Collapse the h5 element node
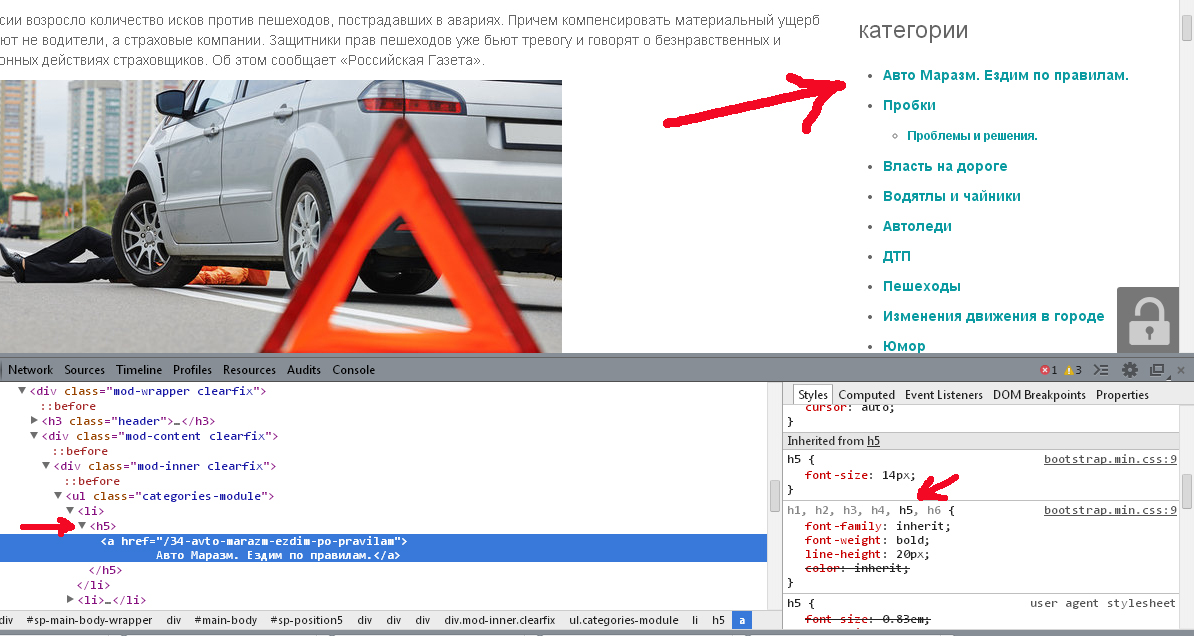The image size is (1194, 636). pyautogui.click(x=82, y=526)
